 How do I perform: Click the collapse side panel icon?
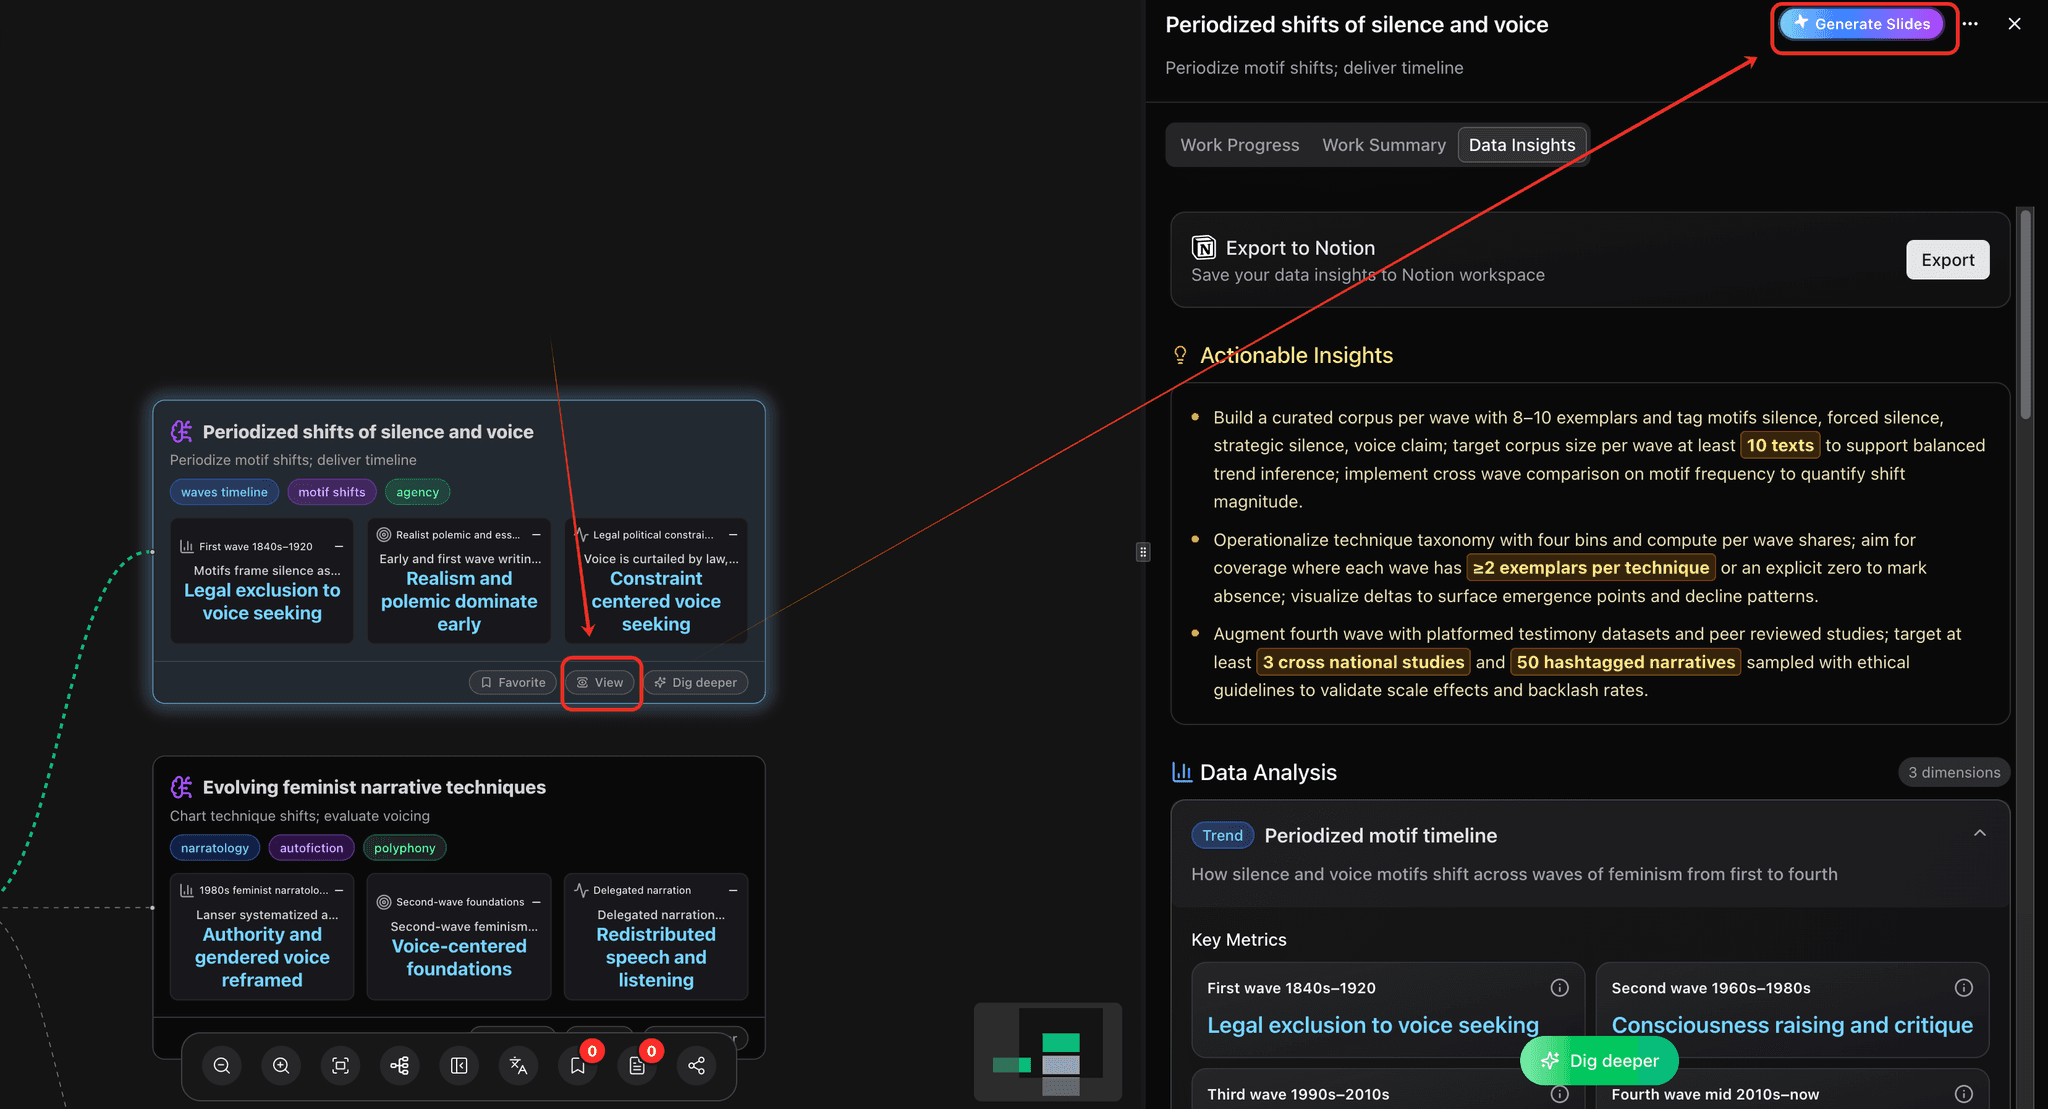(459, 1066)
